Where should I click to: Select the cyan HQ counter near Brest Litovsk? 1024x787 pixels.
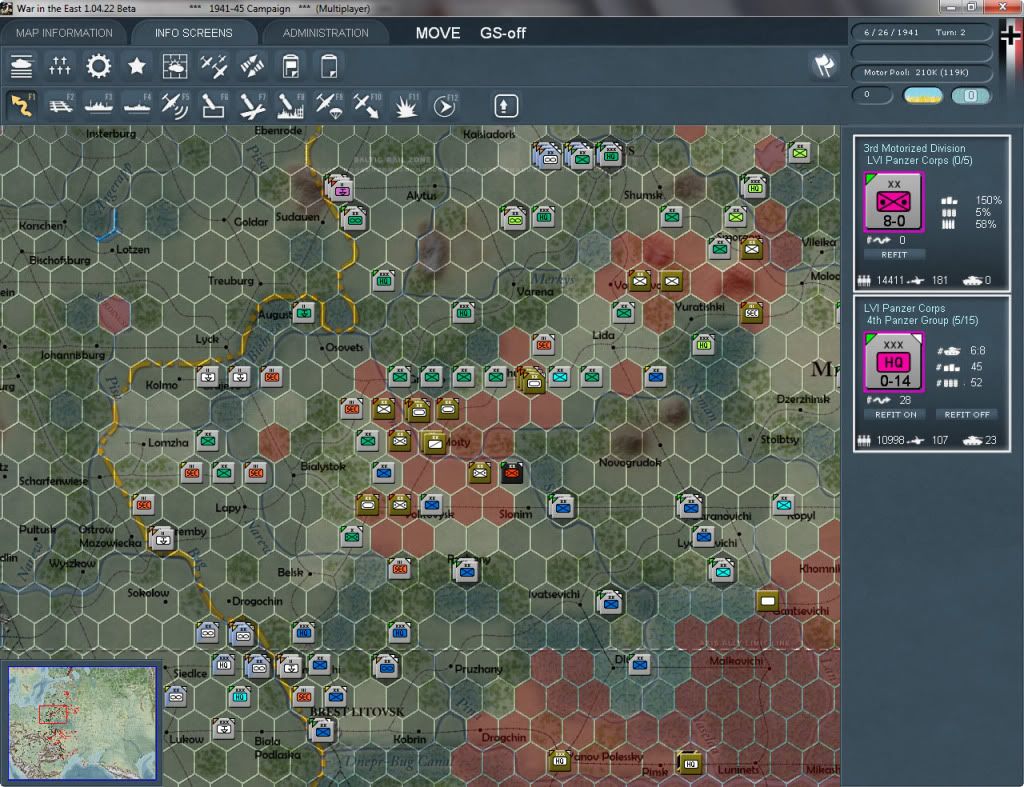coord(240,696)
